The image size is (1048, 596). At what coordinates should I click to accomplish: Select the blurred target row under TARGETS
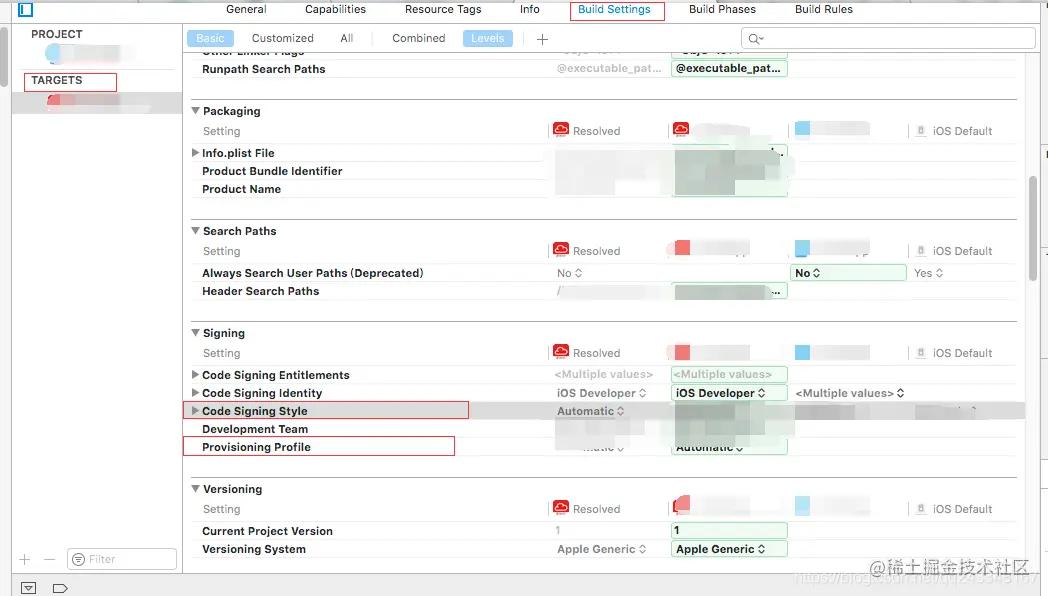point(97,102)
